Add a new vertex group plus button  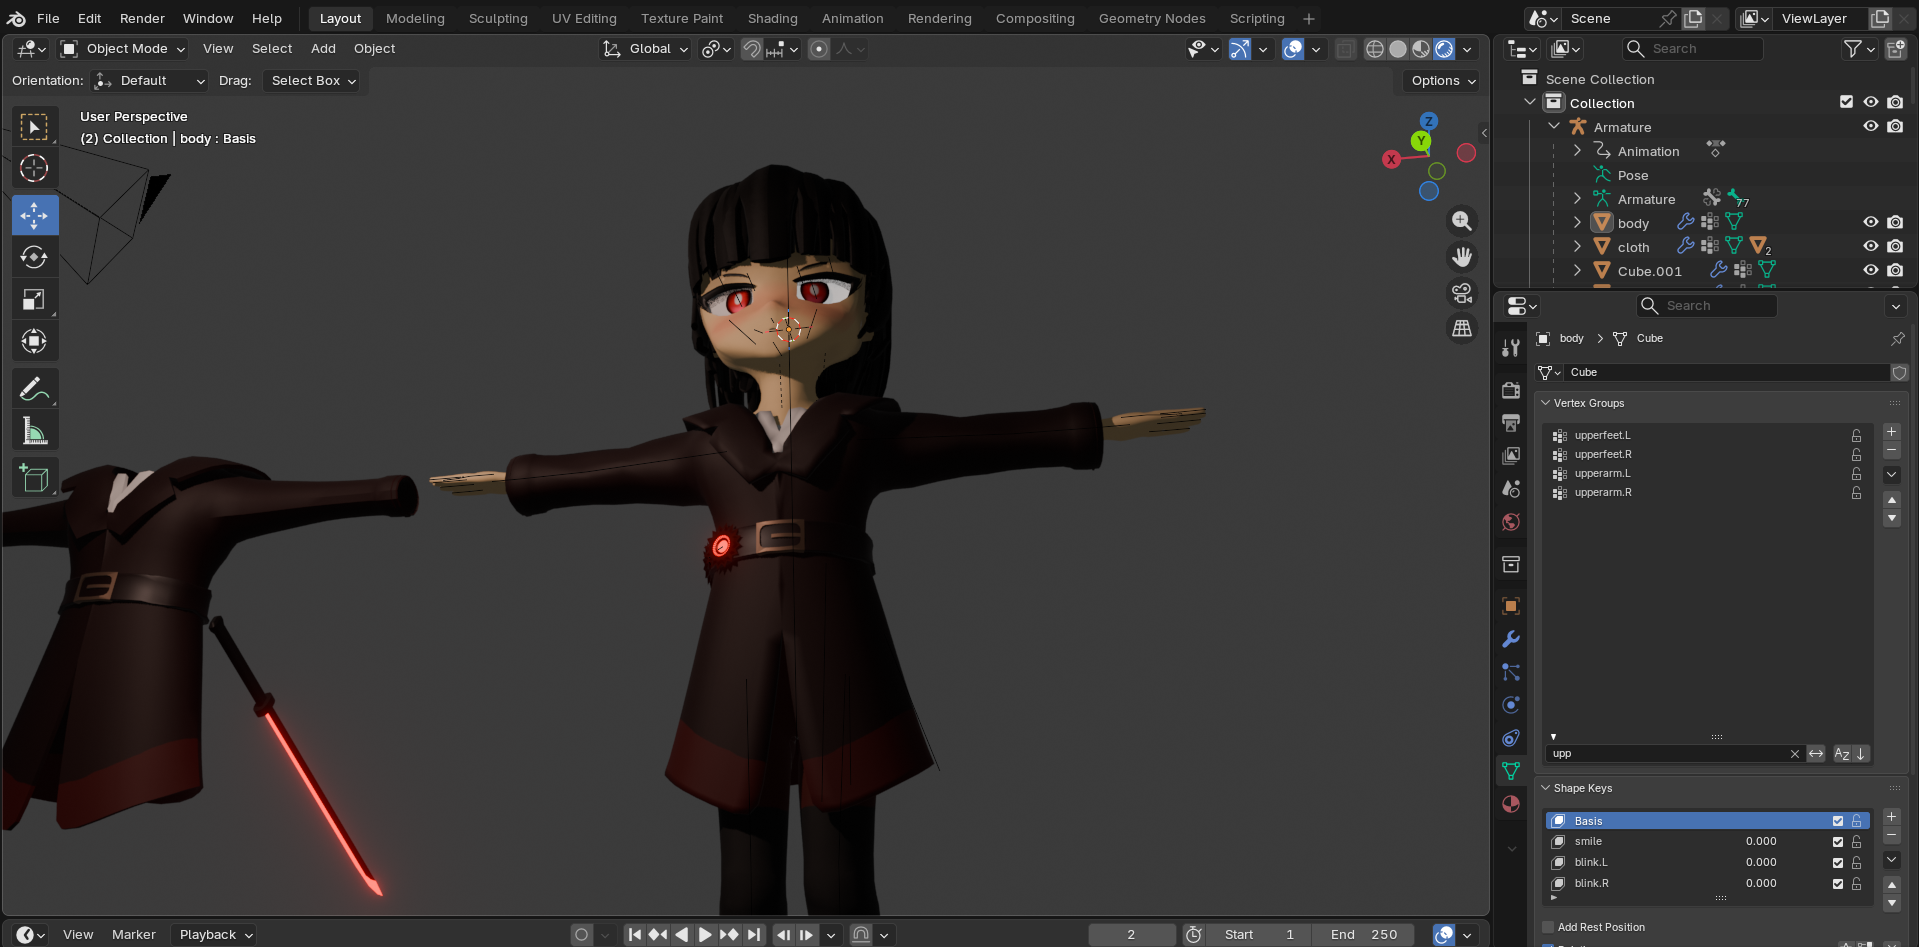pyautogui.click(x=1891, y=432)
